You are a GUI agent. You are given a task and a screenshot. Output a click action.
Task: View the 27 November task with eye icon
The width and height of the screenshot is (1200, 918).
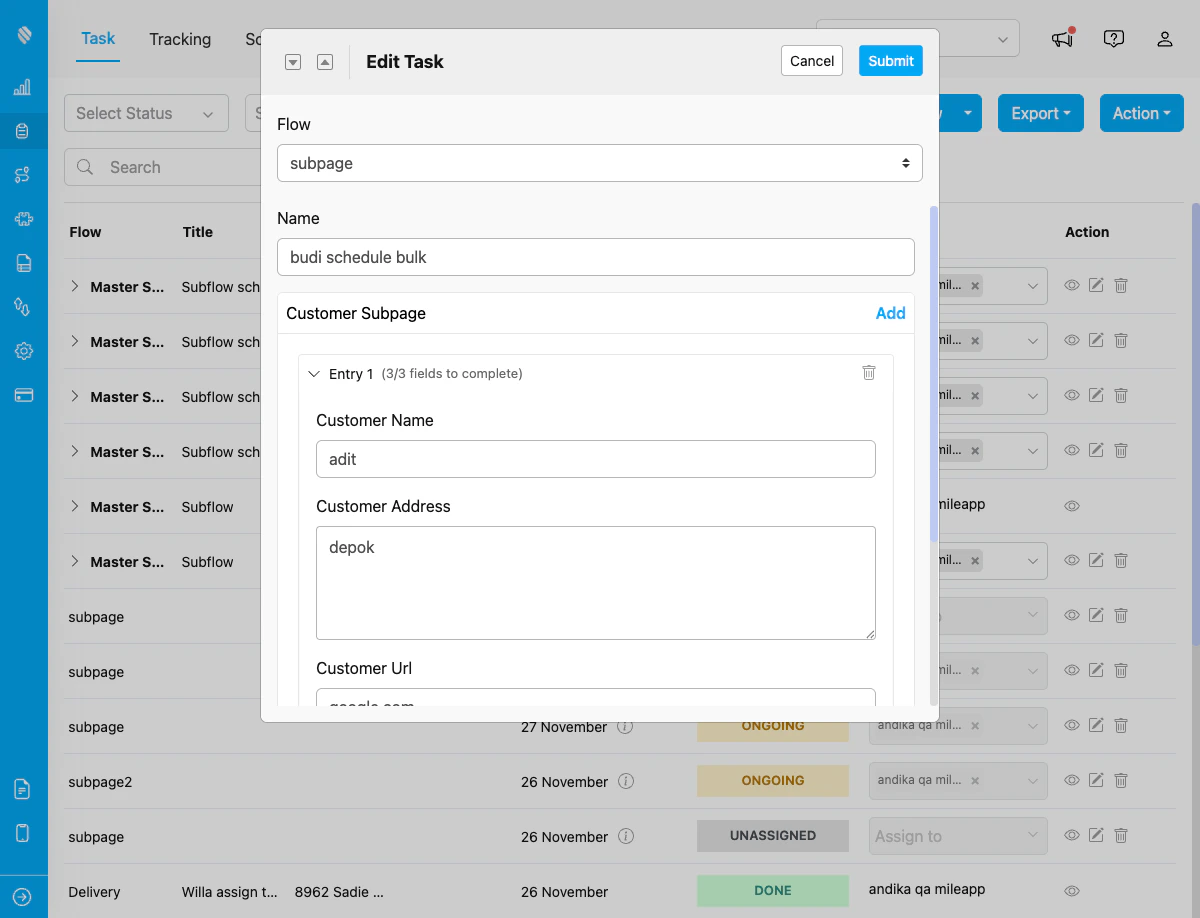click(x=1072, y=725)
